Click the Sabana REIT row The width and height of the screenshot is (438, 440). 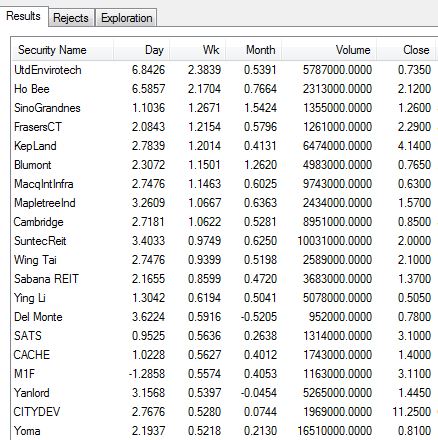[x=224, y=279]
